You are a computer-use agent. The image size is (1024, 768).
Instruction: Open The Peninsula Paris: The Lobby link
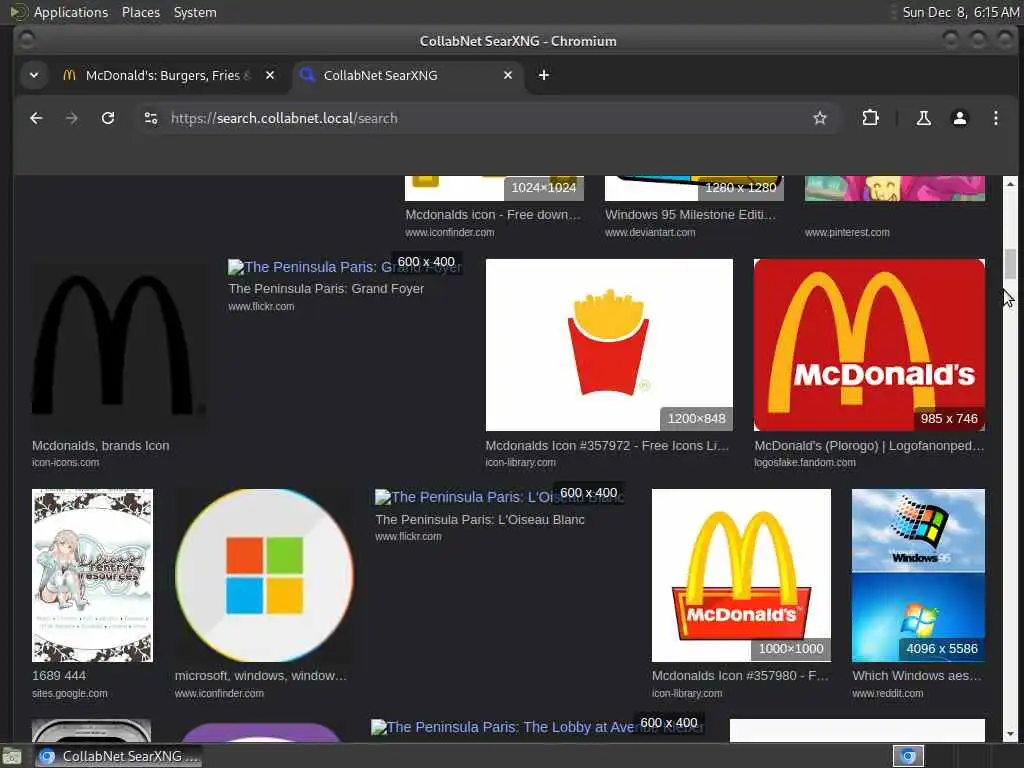pyautogui.click(x=536, y=727)
